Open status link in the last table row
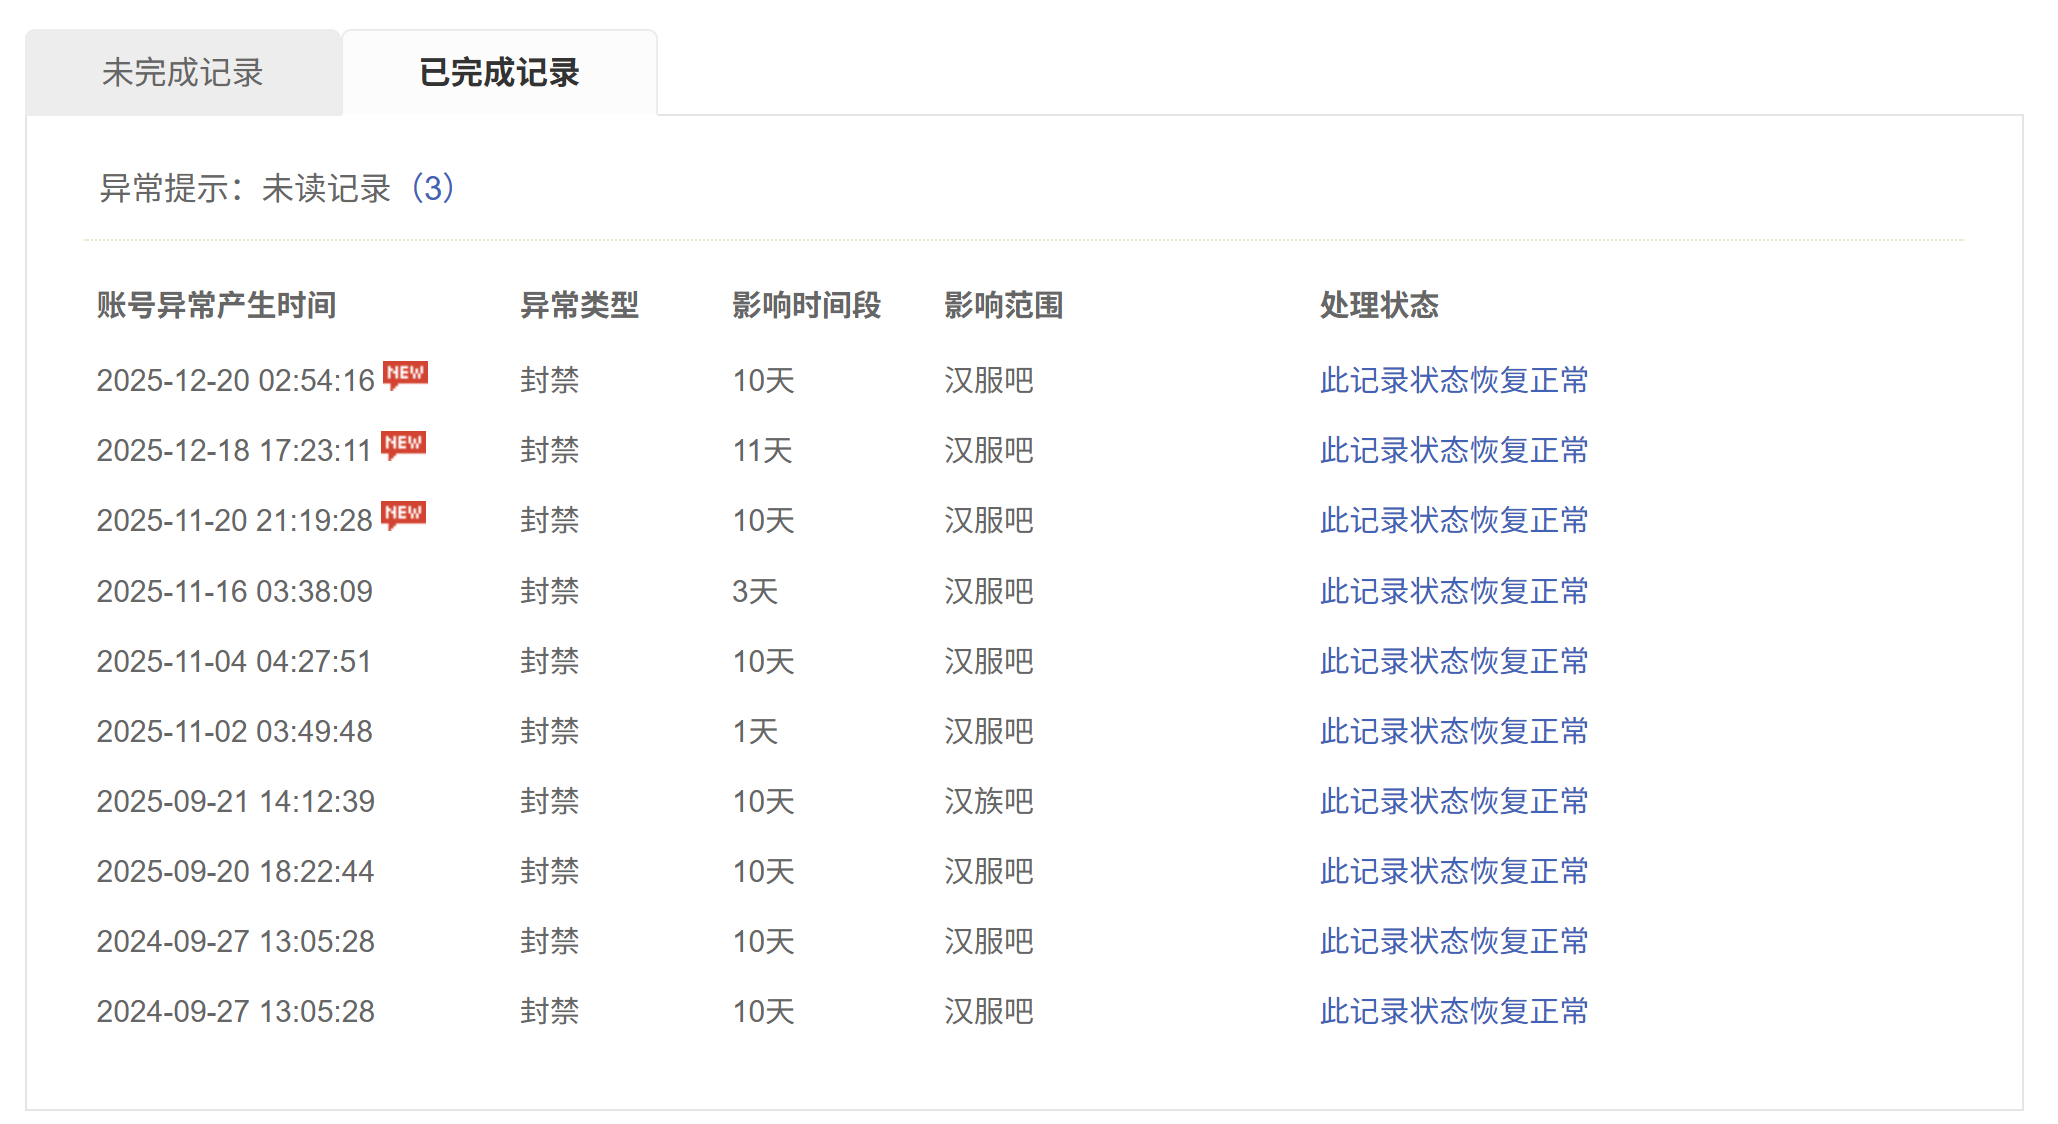The image size is (2058, 1124). [1453, 1011]
